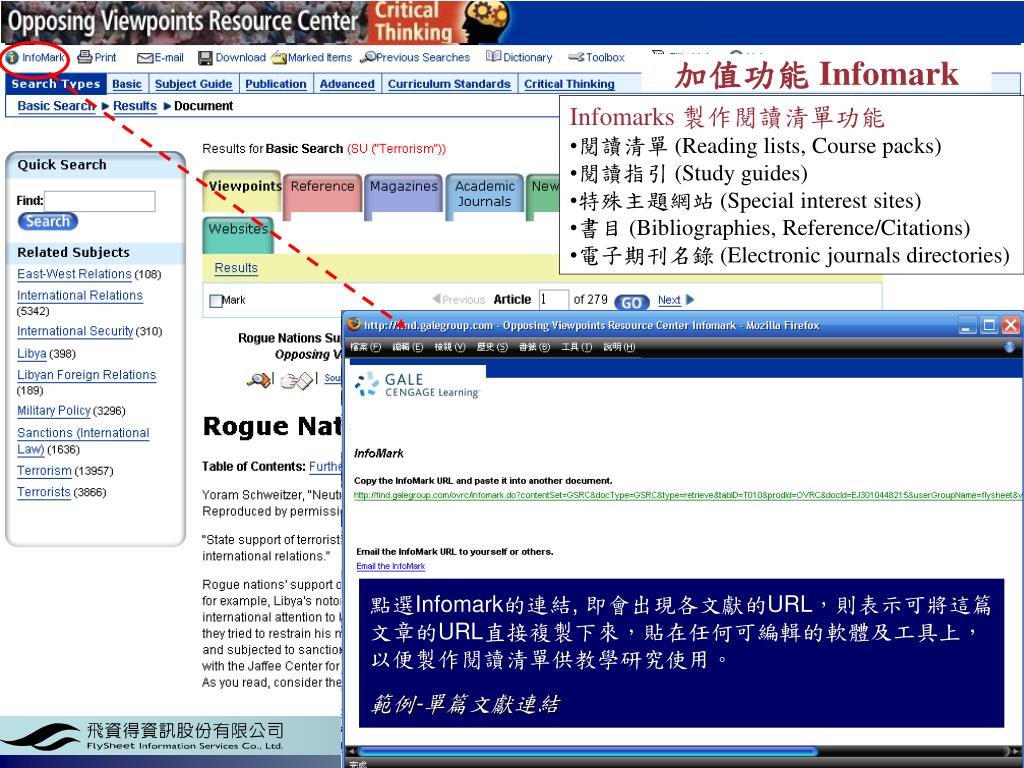Click the hand-pointing icon below the article title
This screenshot has height=768, width=1024.
[297, 380]
